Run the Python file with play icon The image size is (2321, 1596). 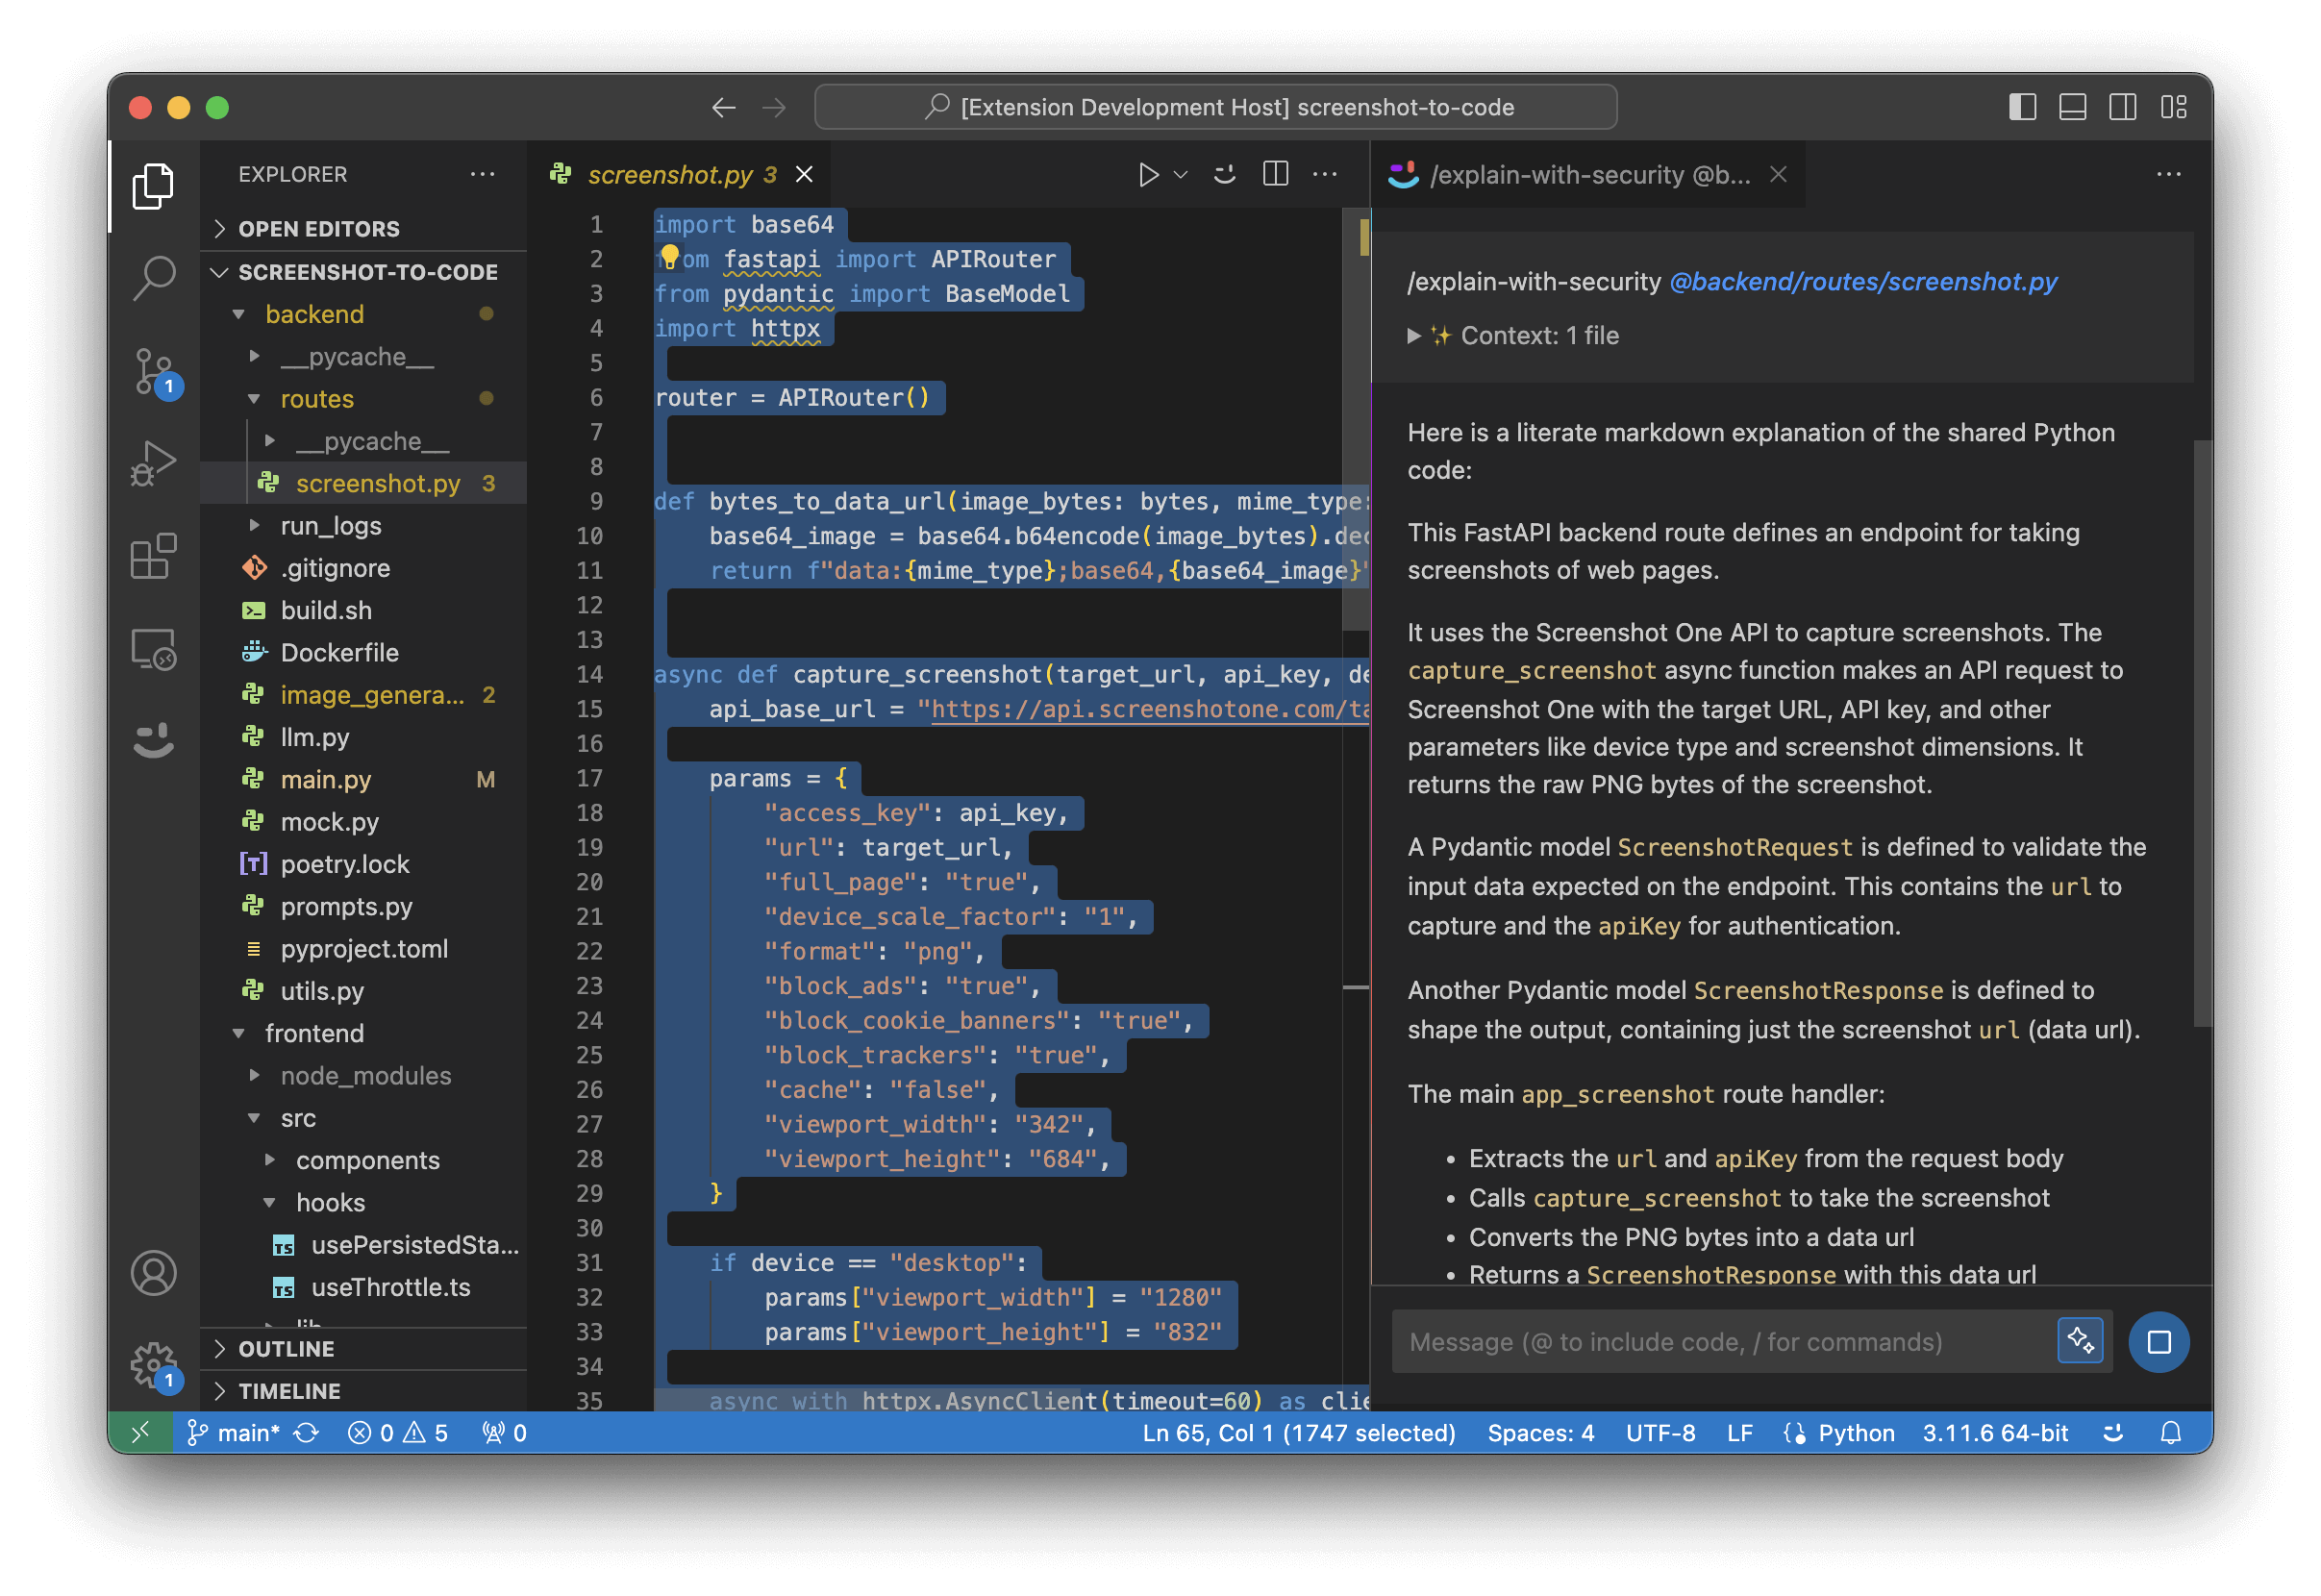click(1148, 175)
